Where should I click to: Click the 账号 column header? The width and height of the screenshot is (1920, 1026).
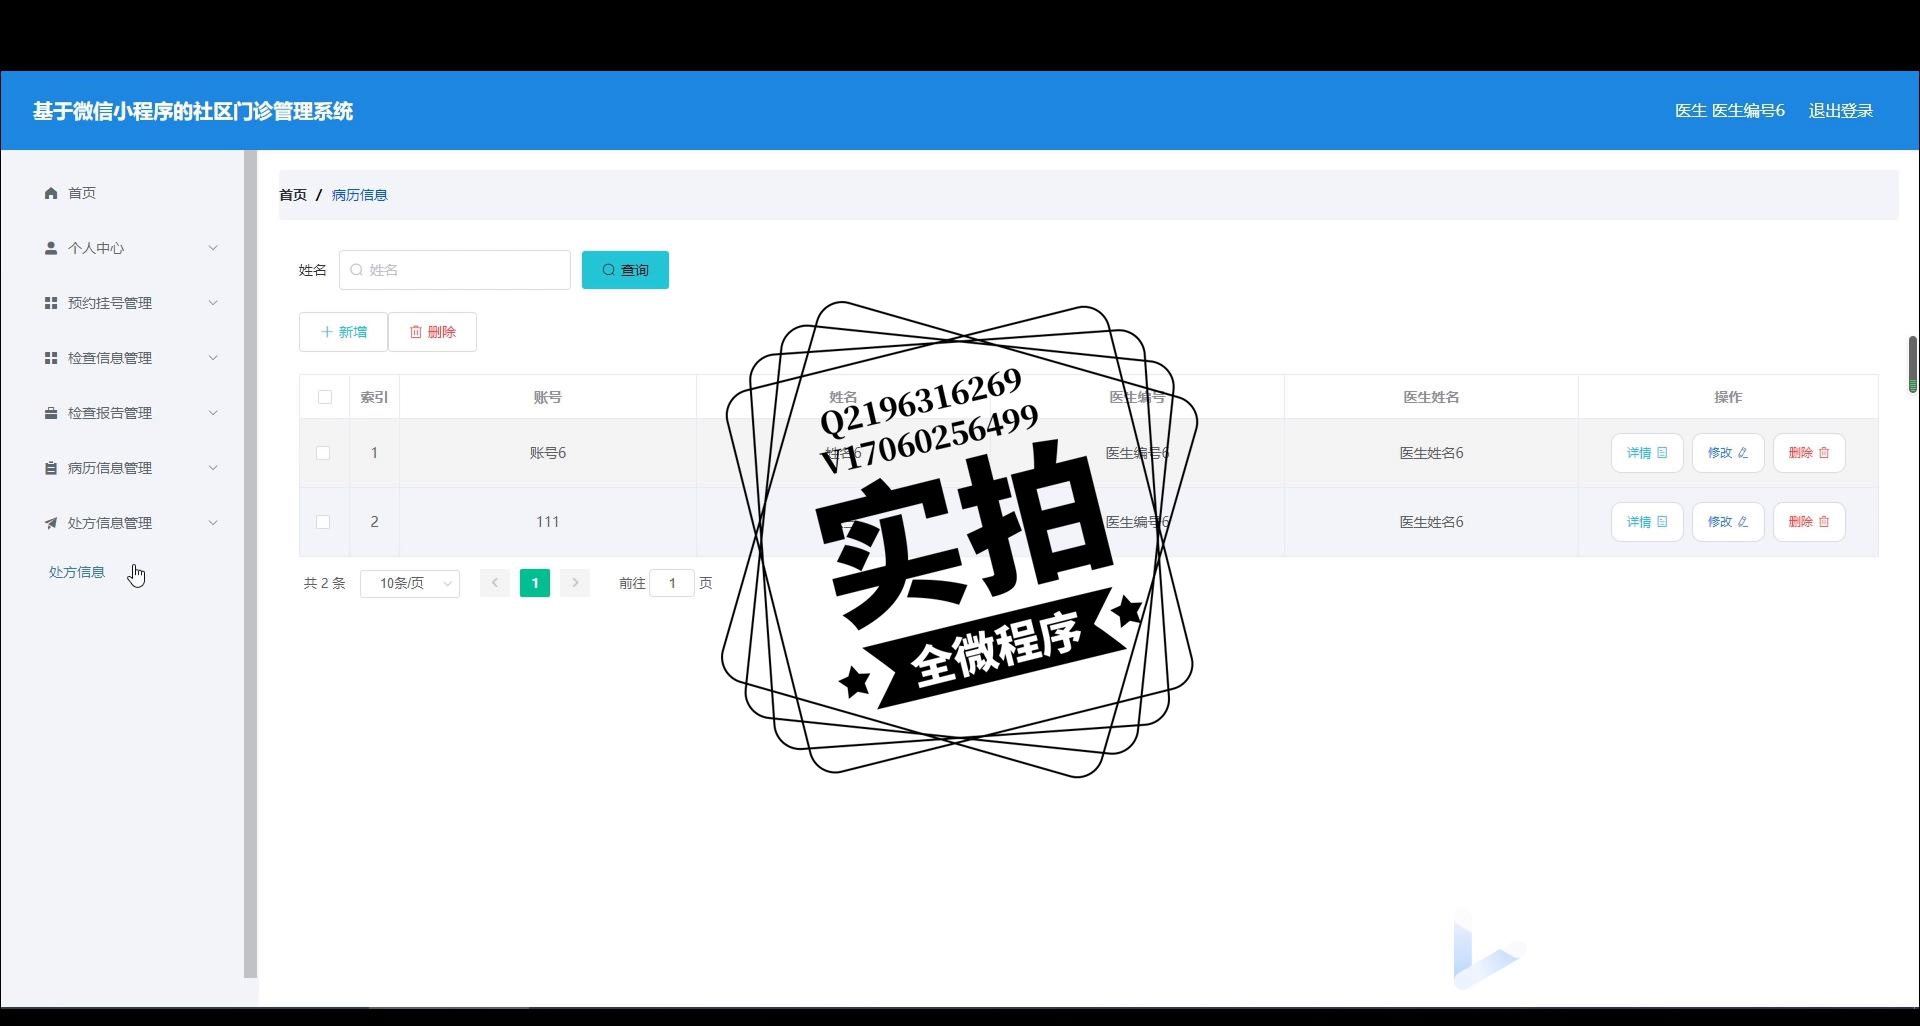(x=548, y=397)
